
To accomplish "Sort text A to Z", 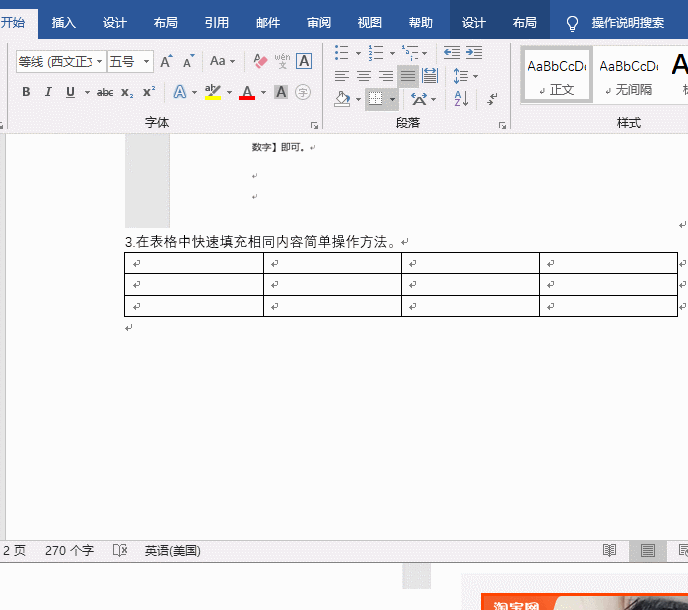I will click(x=461, y=99).
